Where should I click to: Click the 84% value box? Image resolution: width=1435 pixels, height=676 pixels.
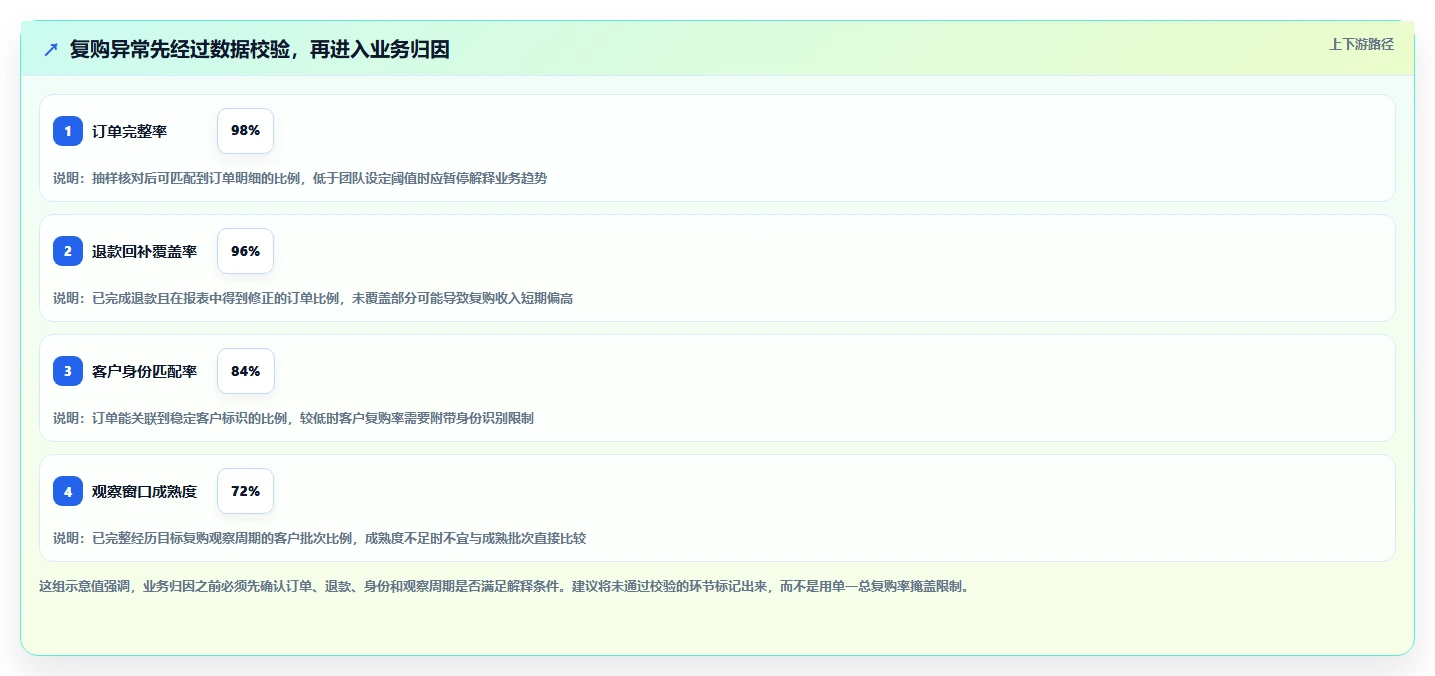point(245,371)
